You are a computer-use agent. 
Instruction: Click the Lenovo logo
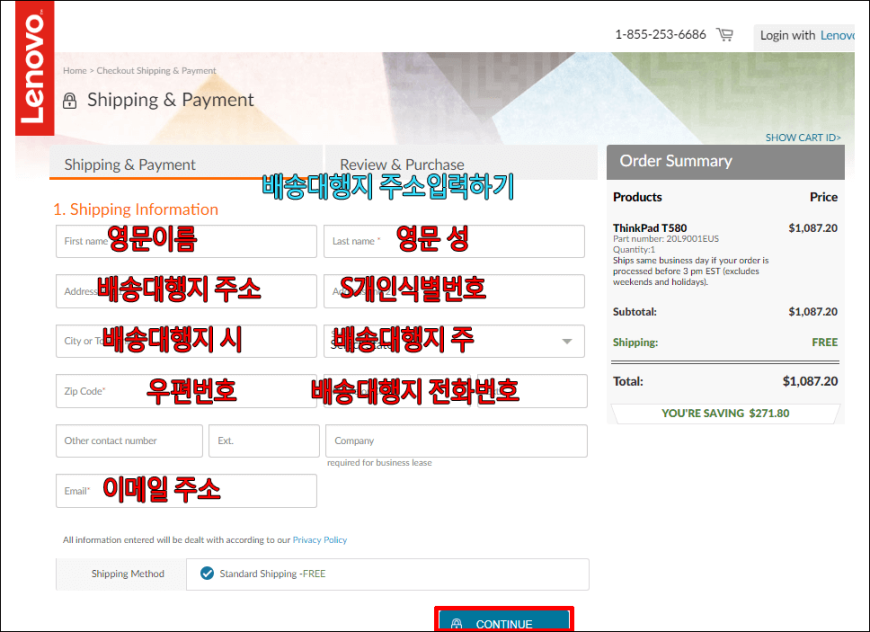(34, 68)
